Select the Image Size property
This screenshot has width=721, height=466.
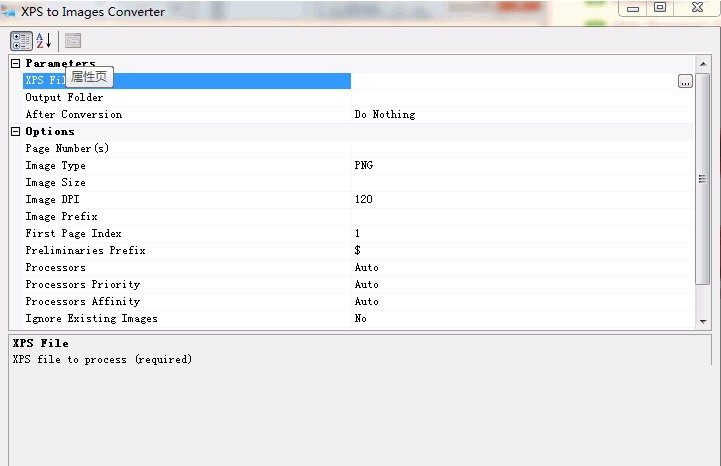[55, 183]
